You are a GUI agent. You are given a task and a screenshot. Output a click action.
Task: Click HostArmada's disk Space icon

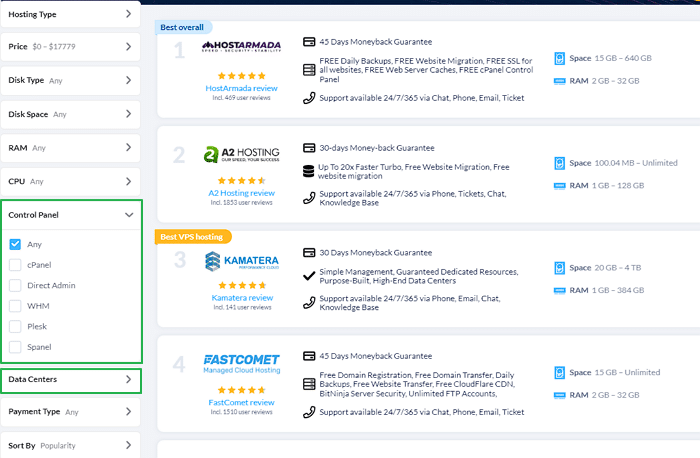pyautogui.click(x=559, y=59)
